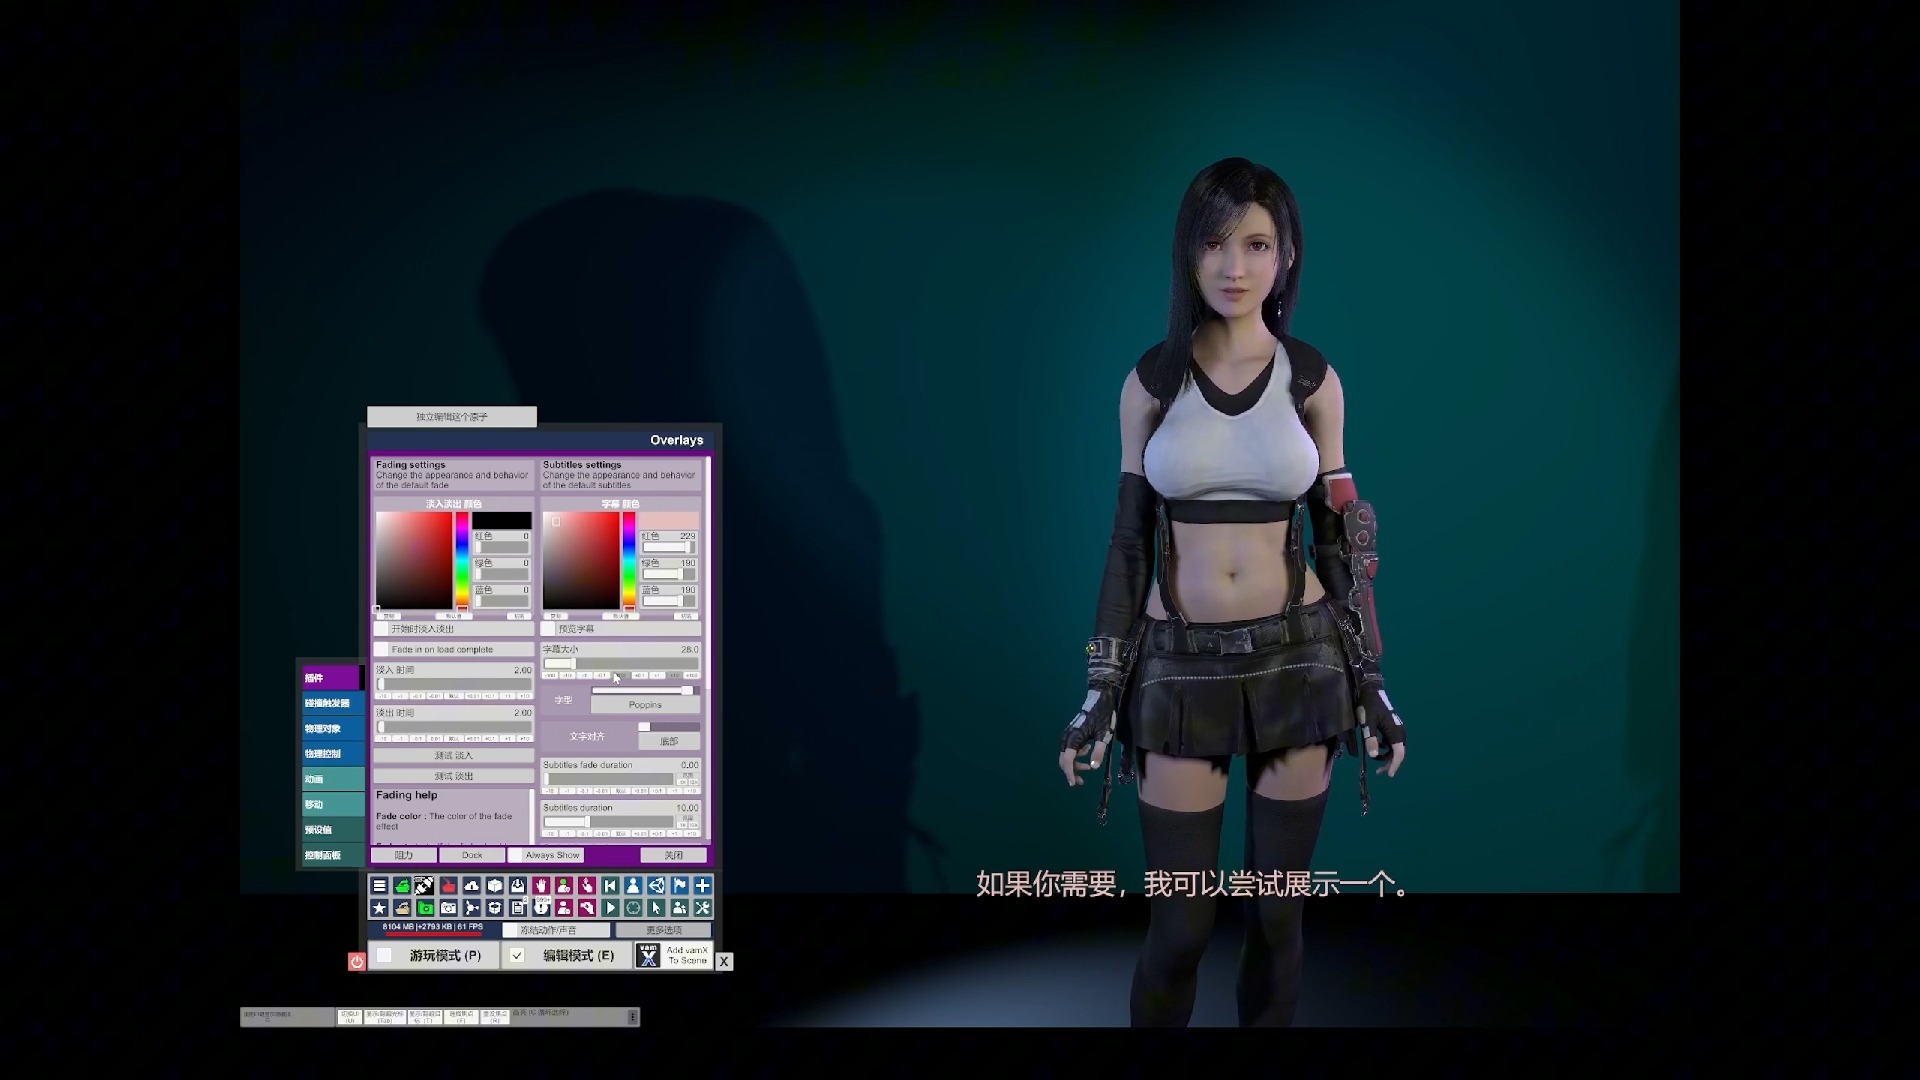Viewport: 1920px width, 1080px height.
Task: Click the gray button above Overlays panel
Action: [x=452, y=416]
